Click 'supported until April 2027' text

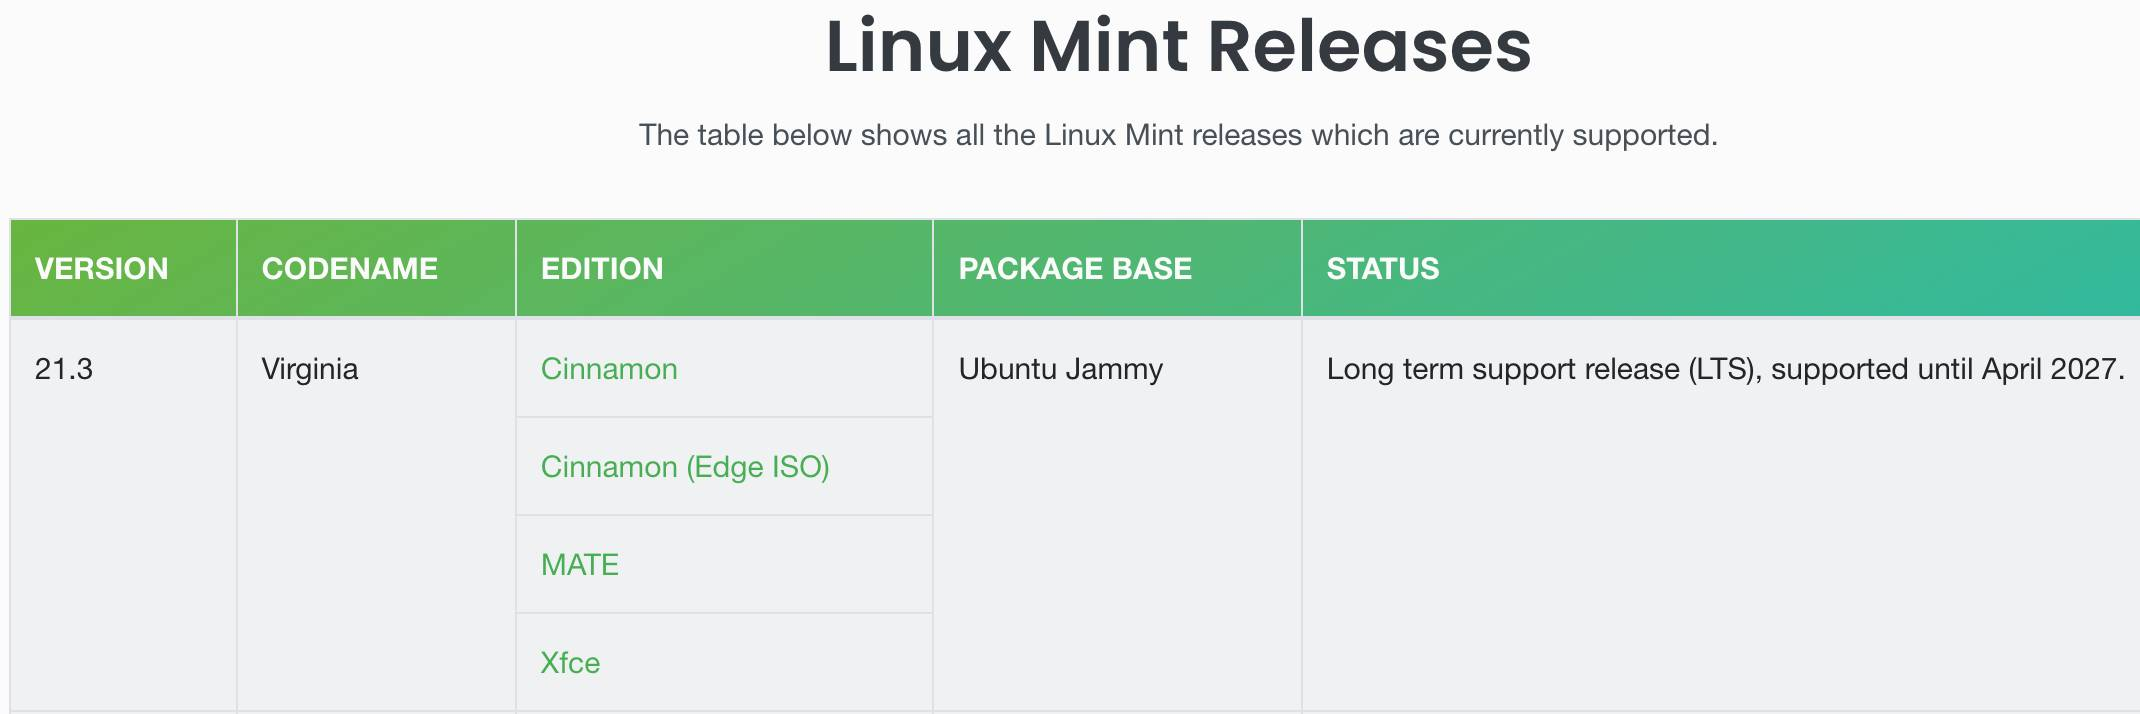coord(1948,369)
